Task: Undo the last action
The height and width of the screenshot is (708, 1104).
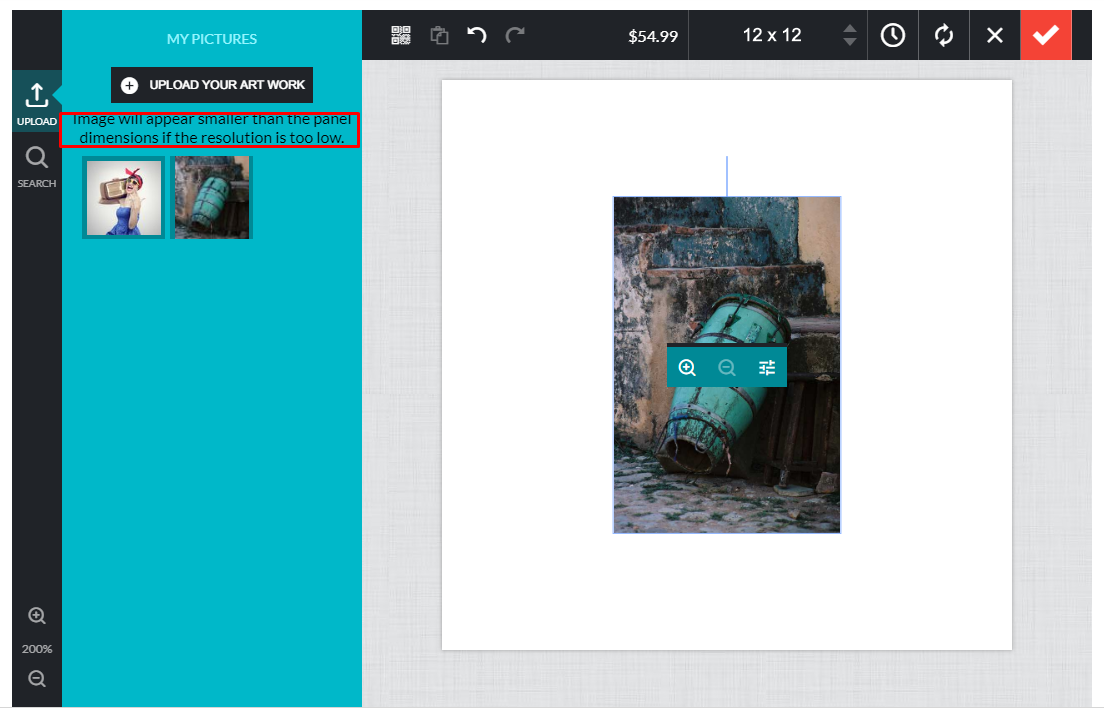Action: (x=477, y=34)
